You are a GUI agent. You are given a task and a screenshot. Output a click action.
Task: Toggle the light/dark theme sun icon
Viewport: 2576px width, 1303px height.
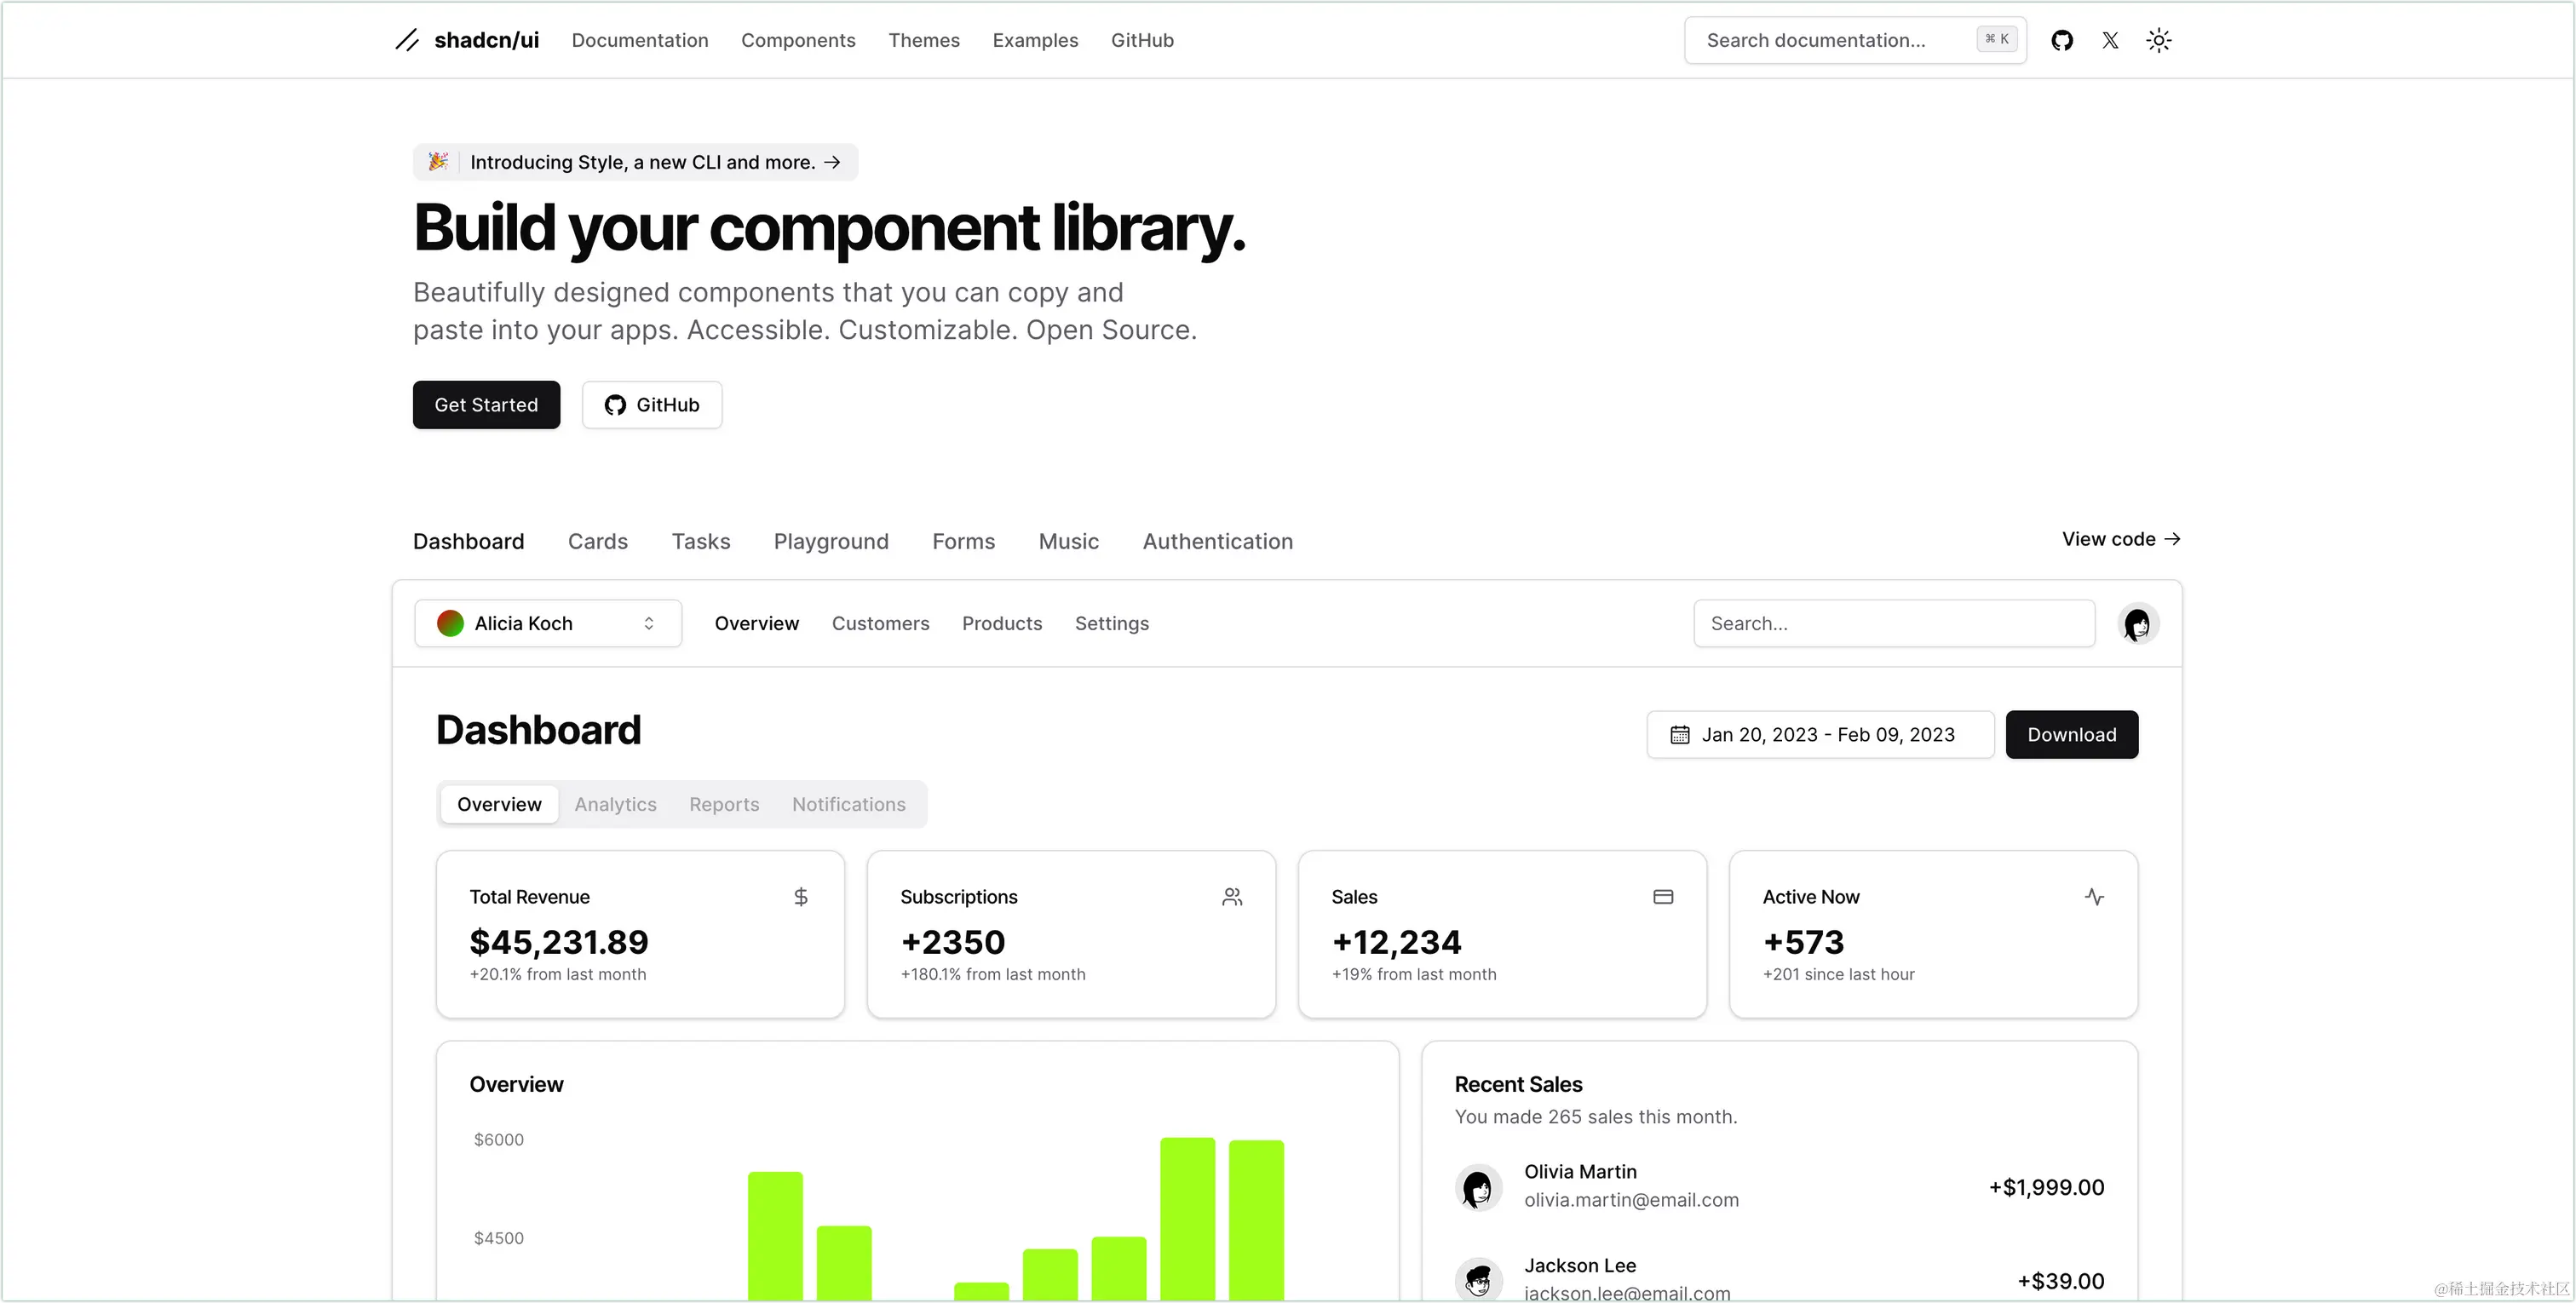coord(2158,40)
